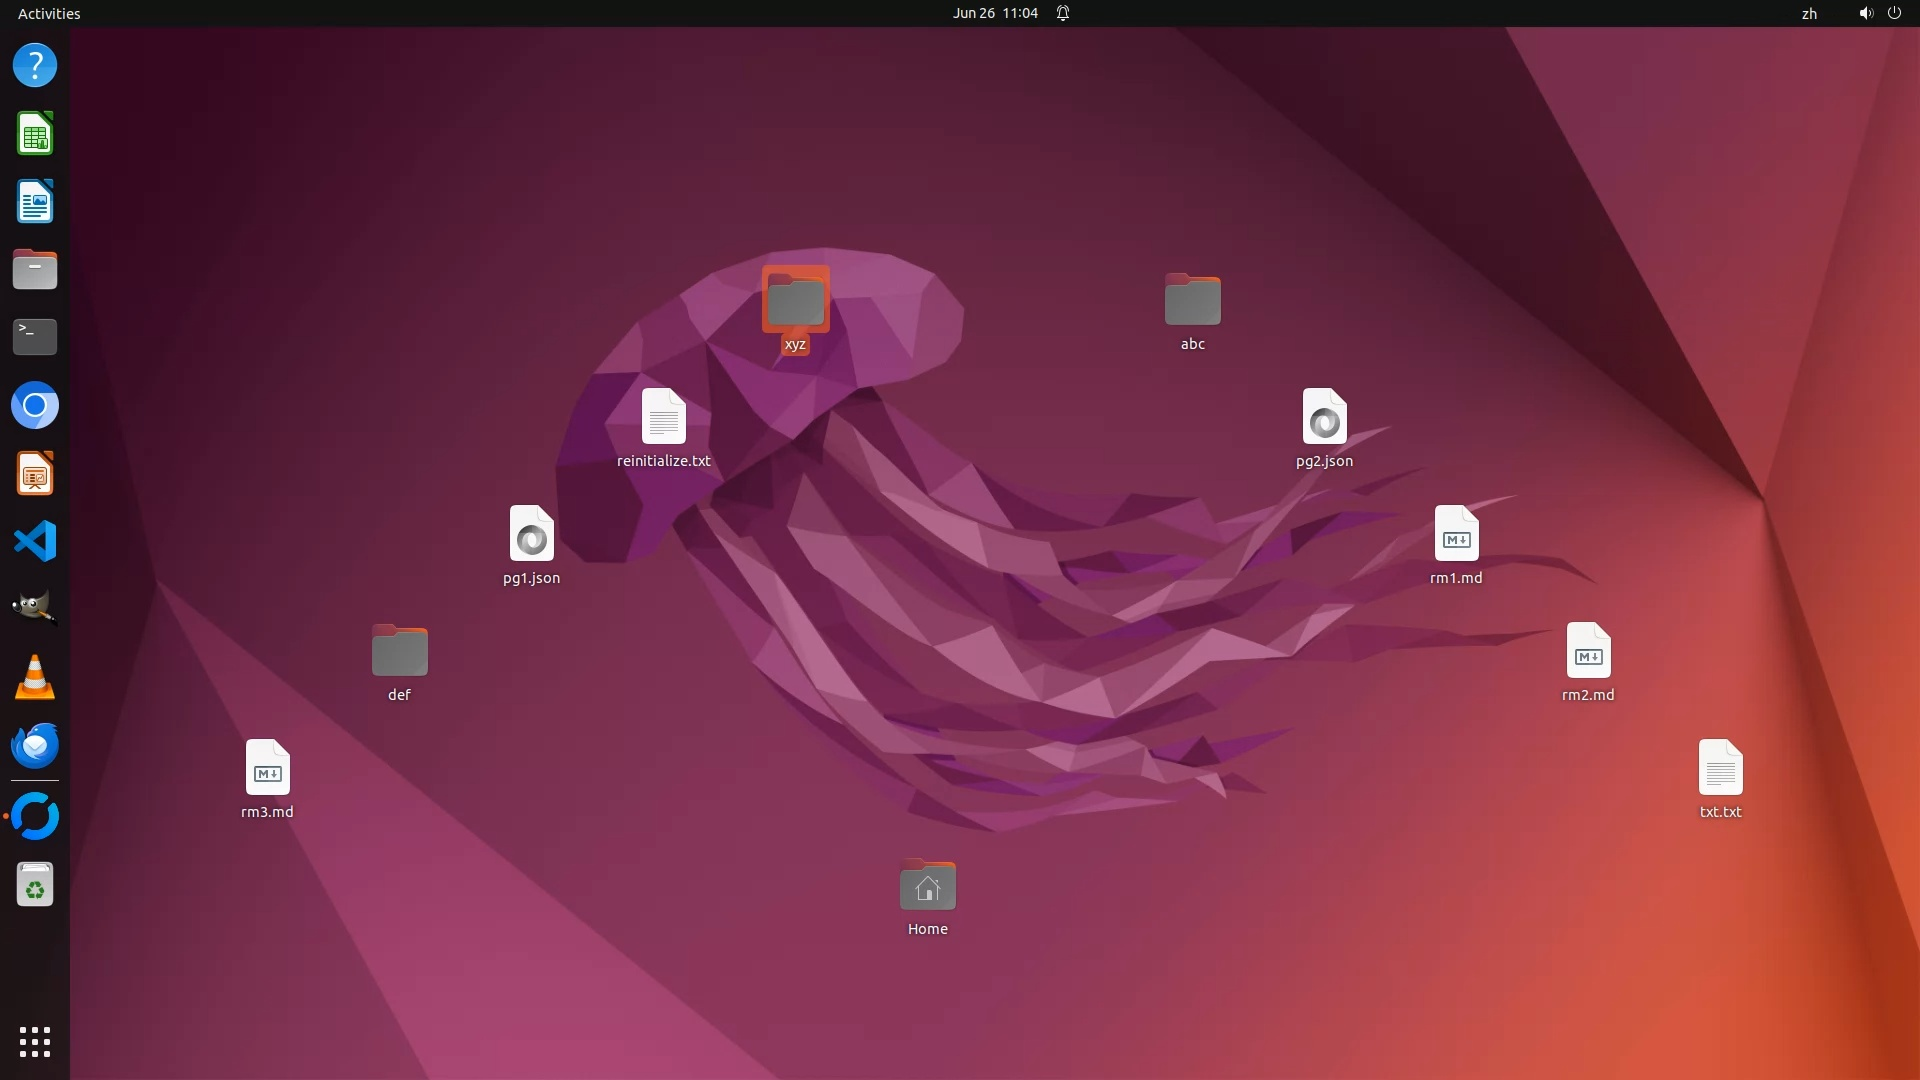Open the date and time menu
The height and width of the screenshot is (1080, 1920).
[x=995, y=13]
